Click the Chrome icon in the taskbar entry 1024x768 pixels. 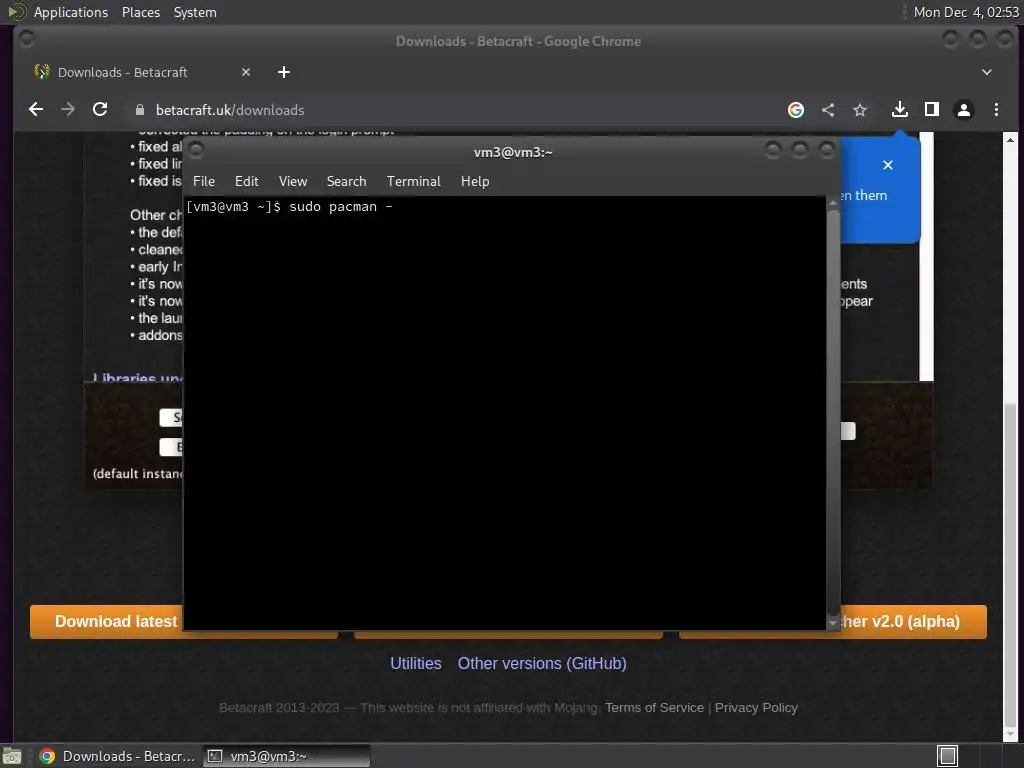click(46, 756)
